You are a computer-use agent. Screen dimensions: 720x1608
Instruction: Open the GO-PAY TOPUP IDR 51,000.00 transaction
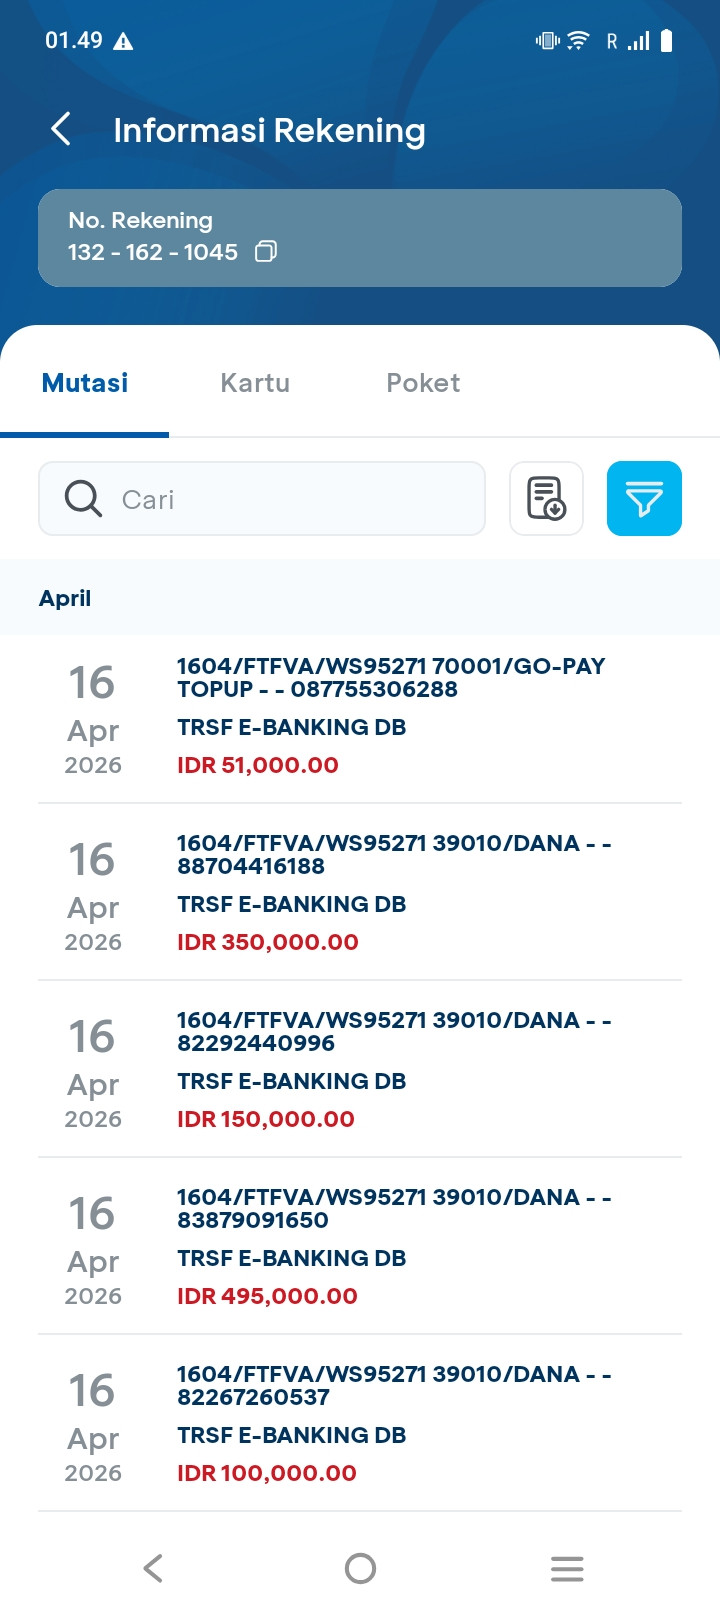[360, 716]
